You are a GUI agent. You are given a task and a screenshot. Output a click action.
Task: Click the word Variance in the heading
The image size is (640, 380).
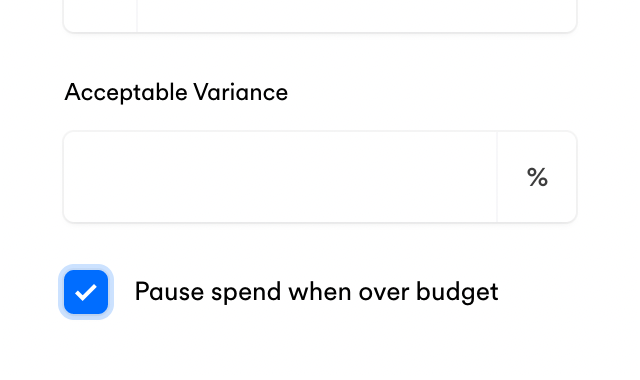coord(241,92)
